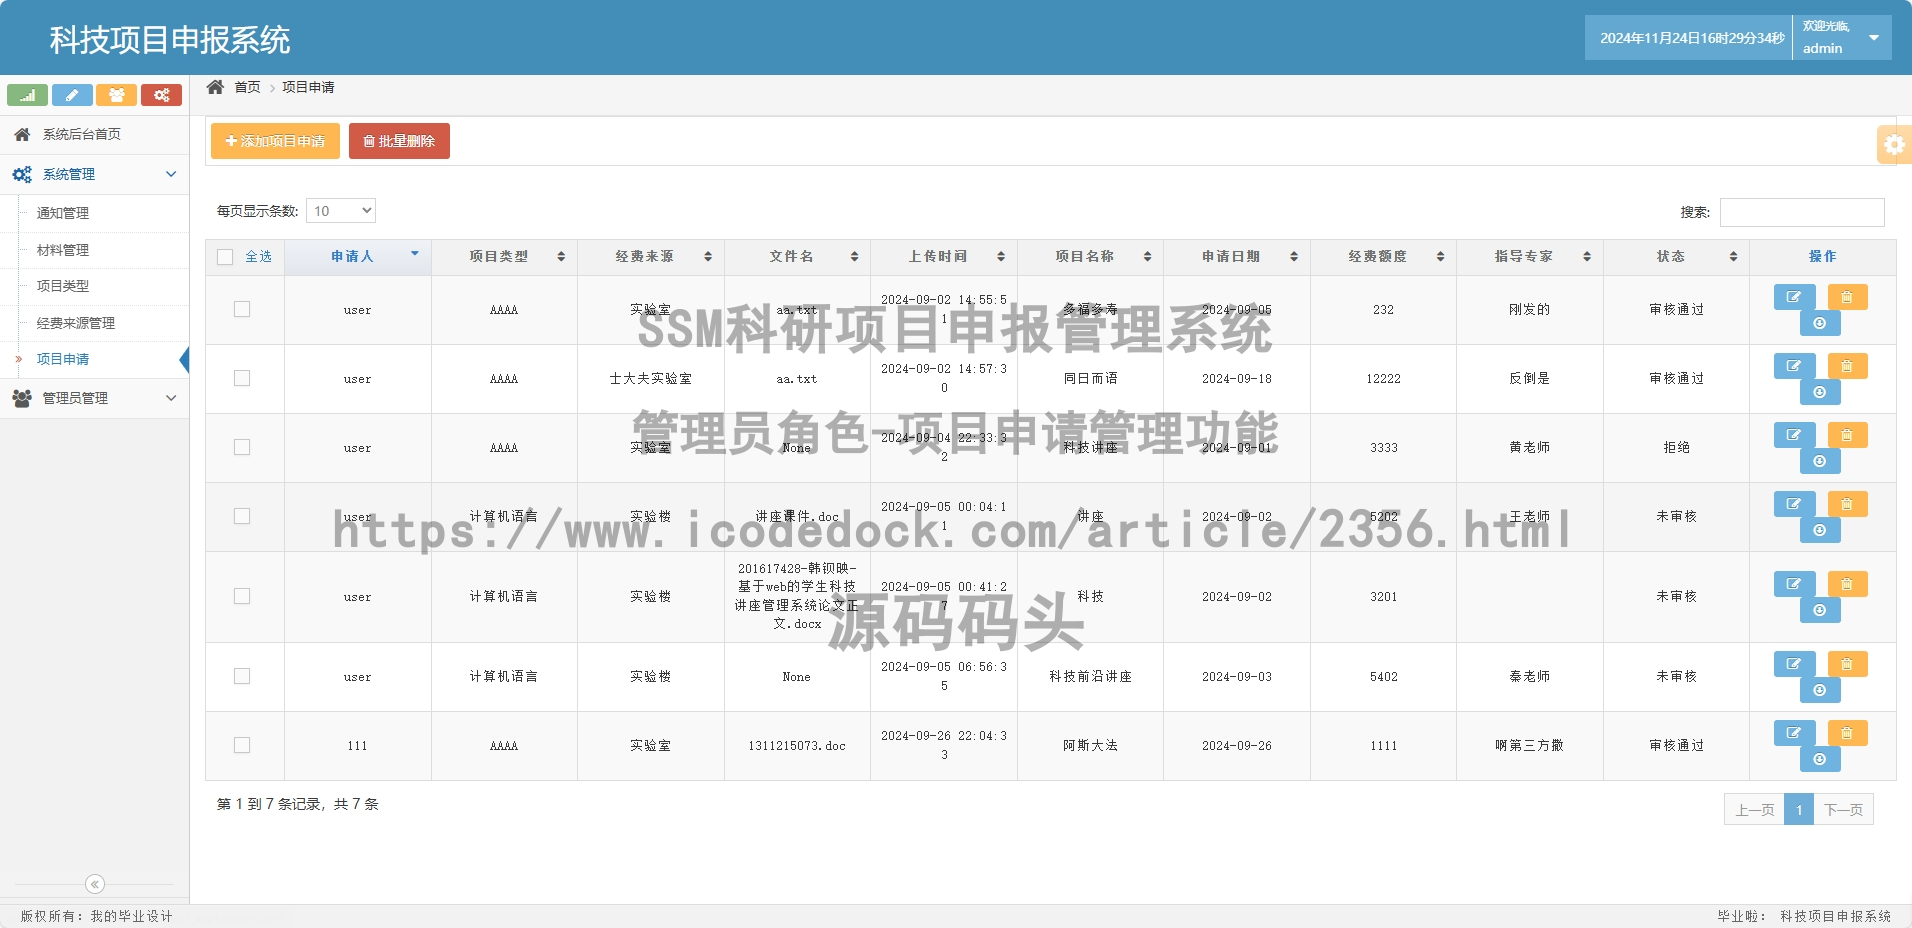Tick the 全选 select-all checkbox
Viewport: 1912px width, 928px height.
tap(225, 257)
